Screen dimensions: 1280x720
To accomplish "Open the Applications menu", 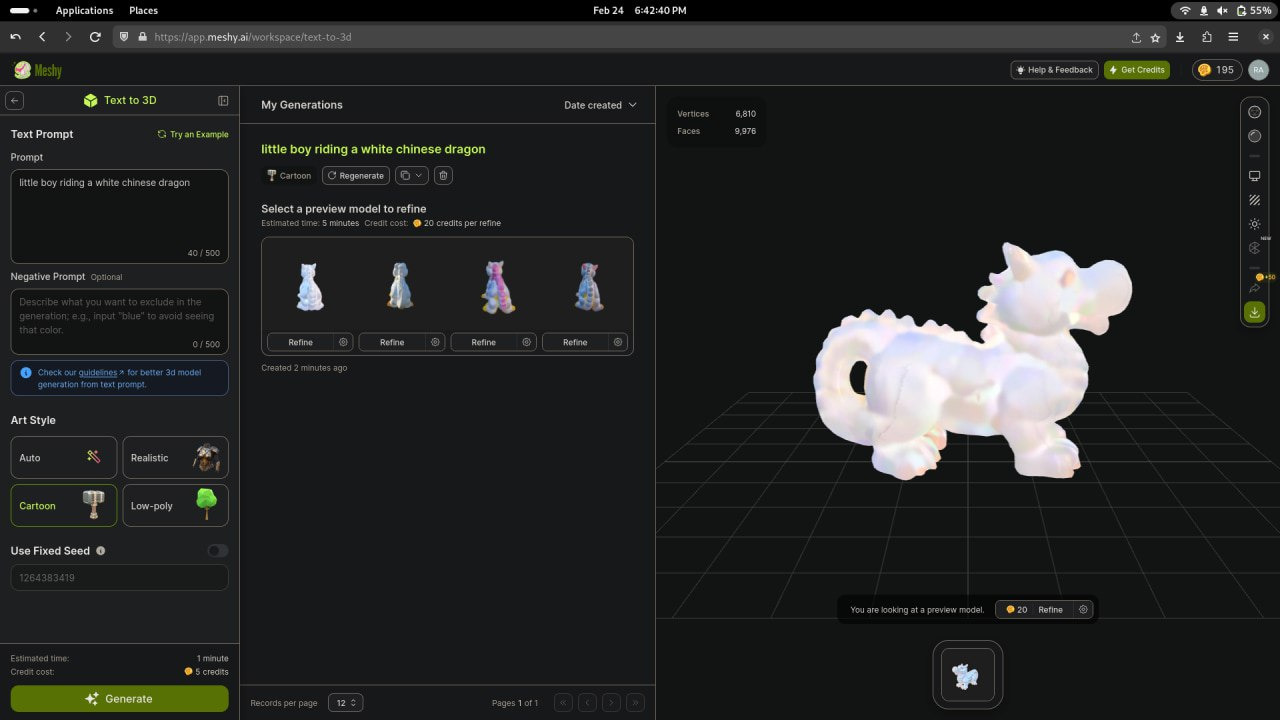I will [x=84, y=10].
